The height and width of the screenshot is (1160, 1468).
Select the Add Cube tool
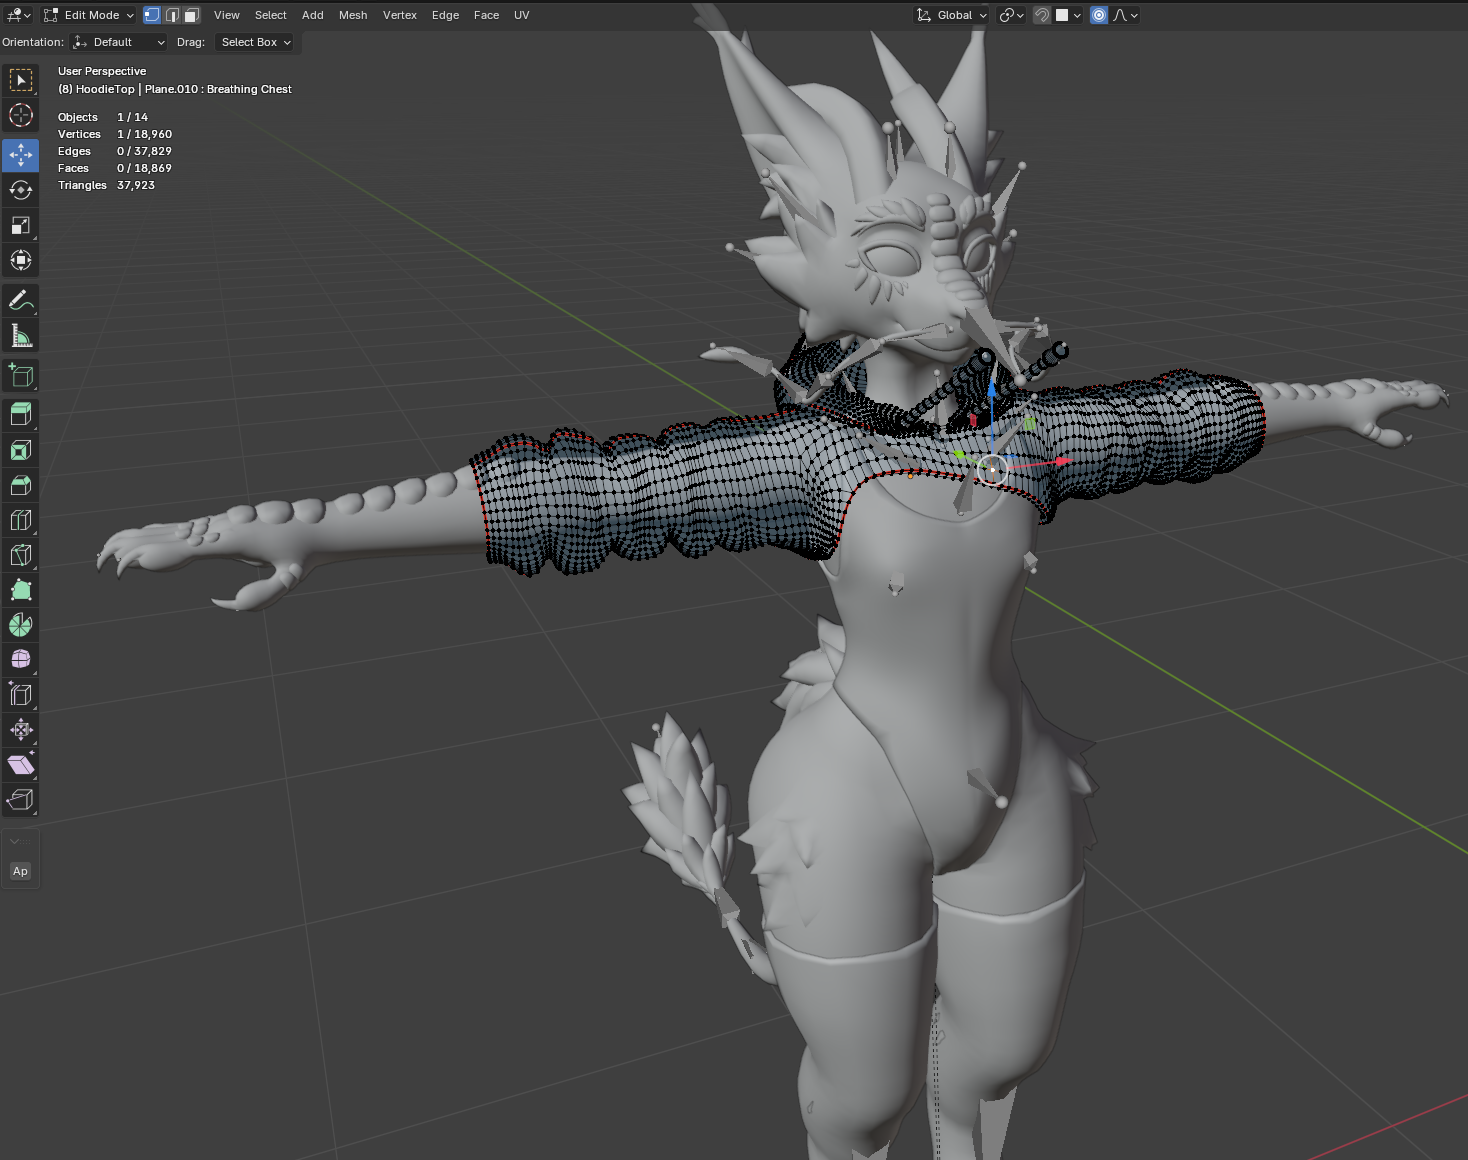21,376
